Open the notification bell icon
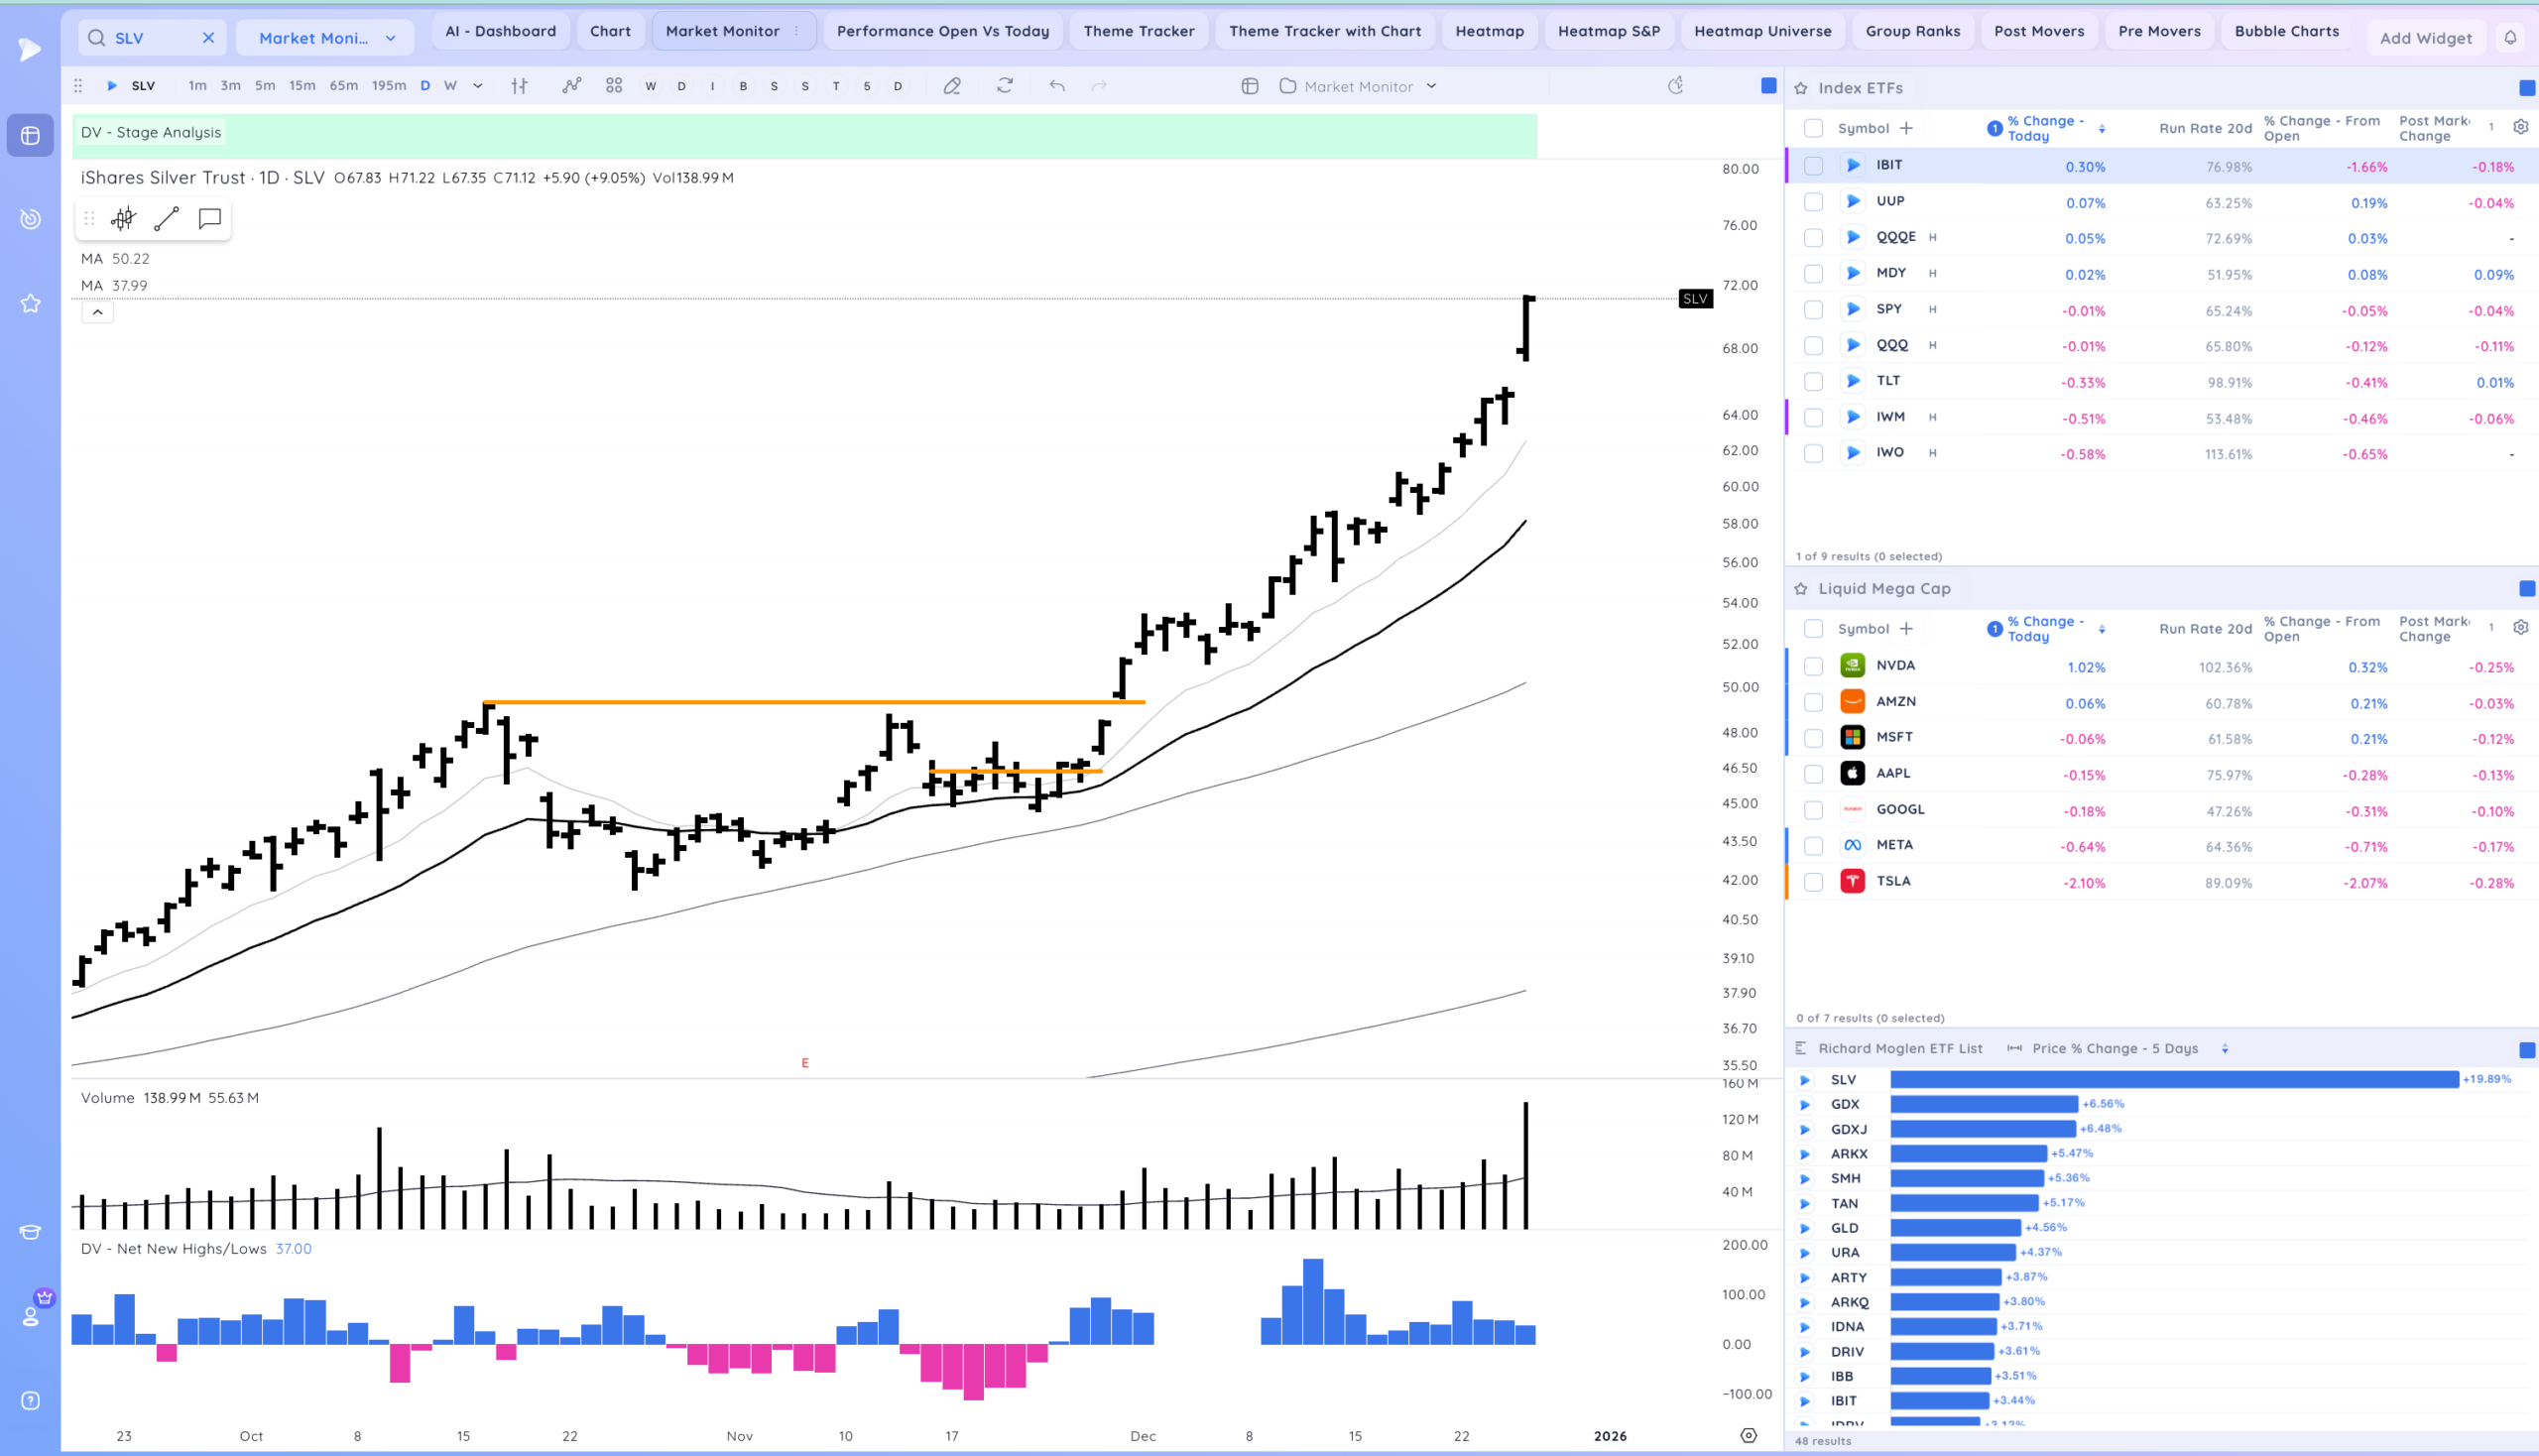Image resolution: width=2539 pixels, height=1456 pixels. (x=2510, y=38)
